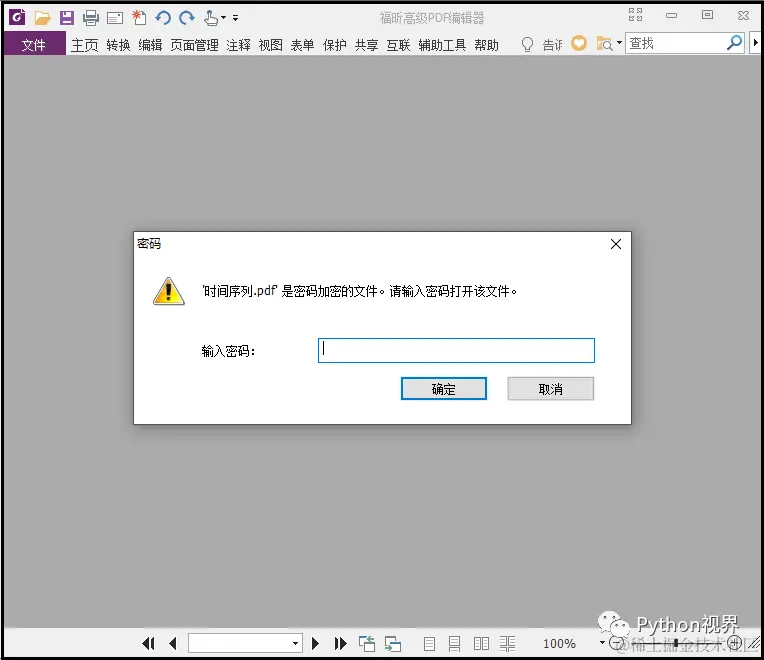Go to next page arrow

315,643
